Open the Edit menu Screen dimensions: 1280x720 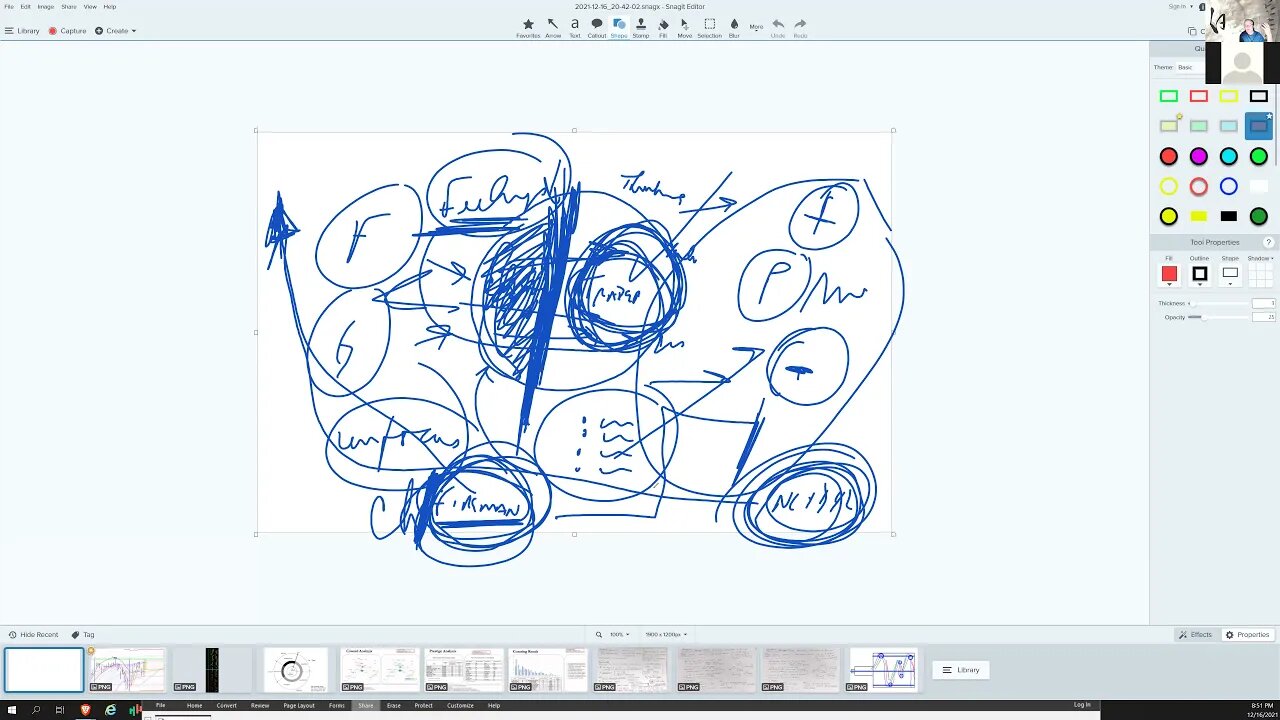25,6
